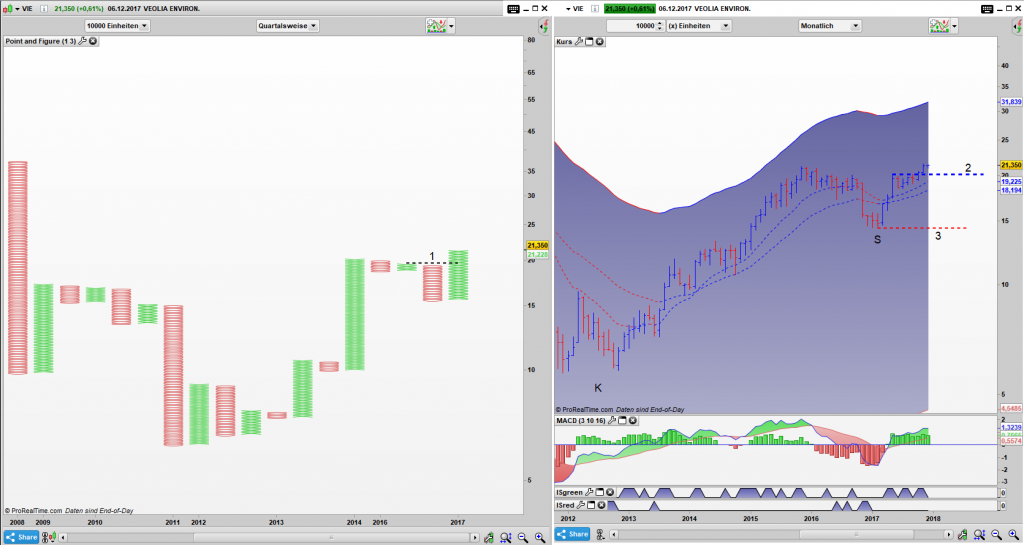Remove the ISgreen indicator
This screenshot has height=545, width=1024.
pos(610,492)
